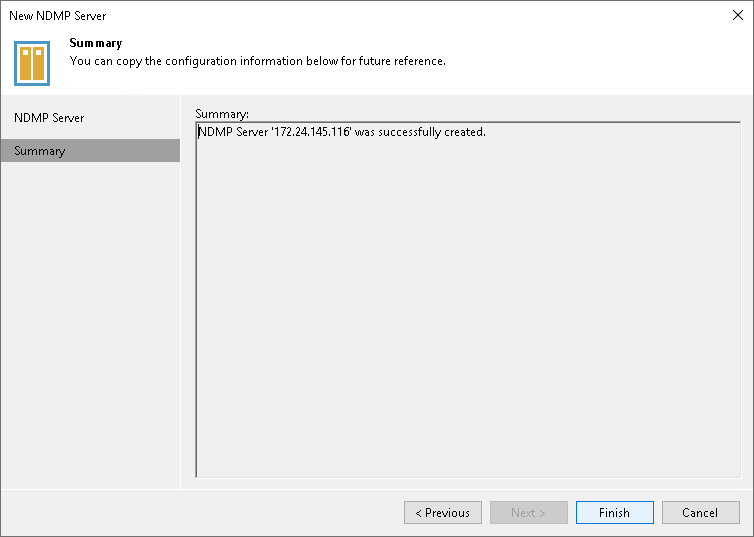Click the bold Summary heading

96,43
